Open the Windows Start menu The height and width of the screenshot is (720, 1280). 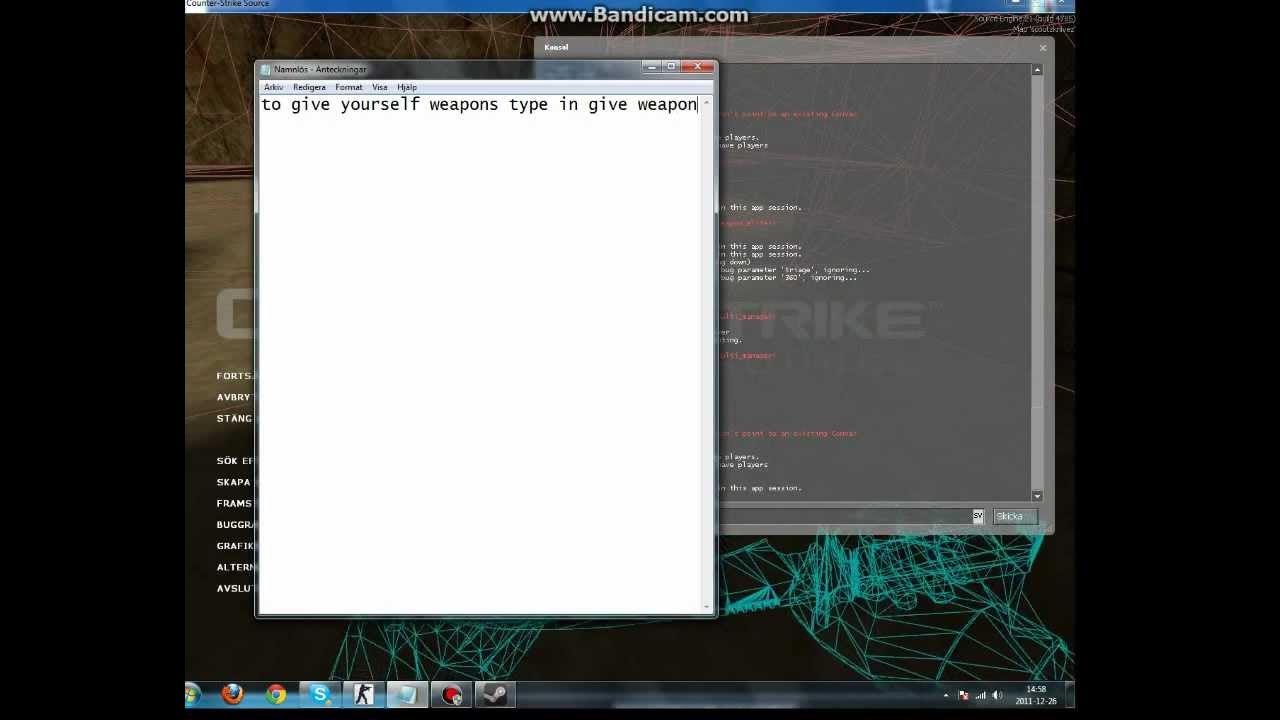192,694
